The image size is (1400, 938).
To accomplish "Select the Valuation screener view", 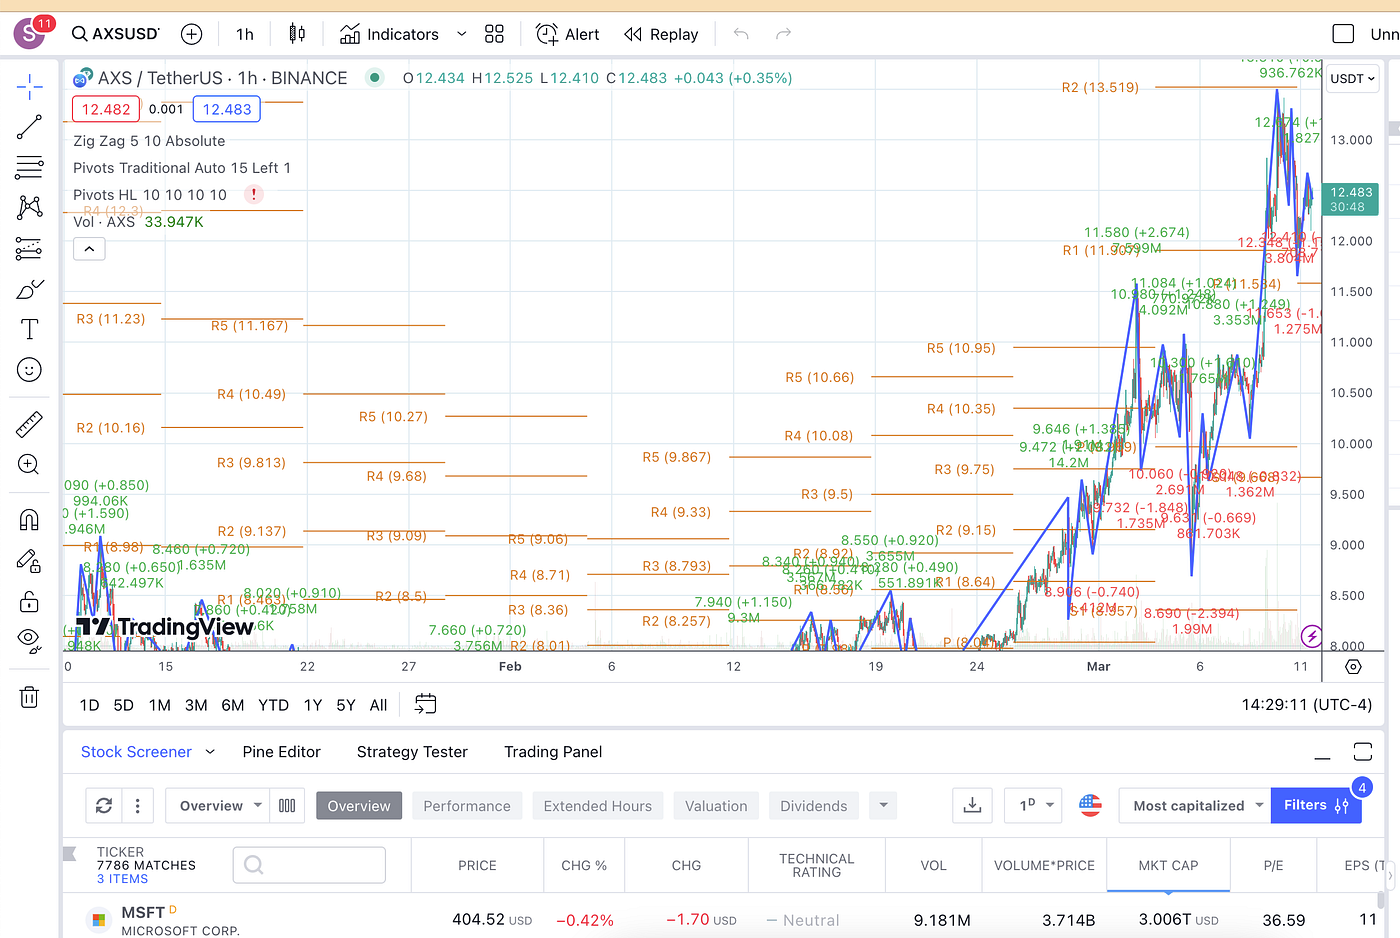I will (716, 806).
